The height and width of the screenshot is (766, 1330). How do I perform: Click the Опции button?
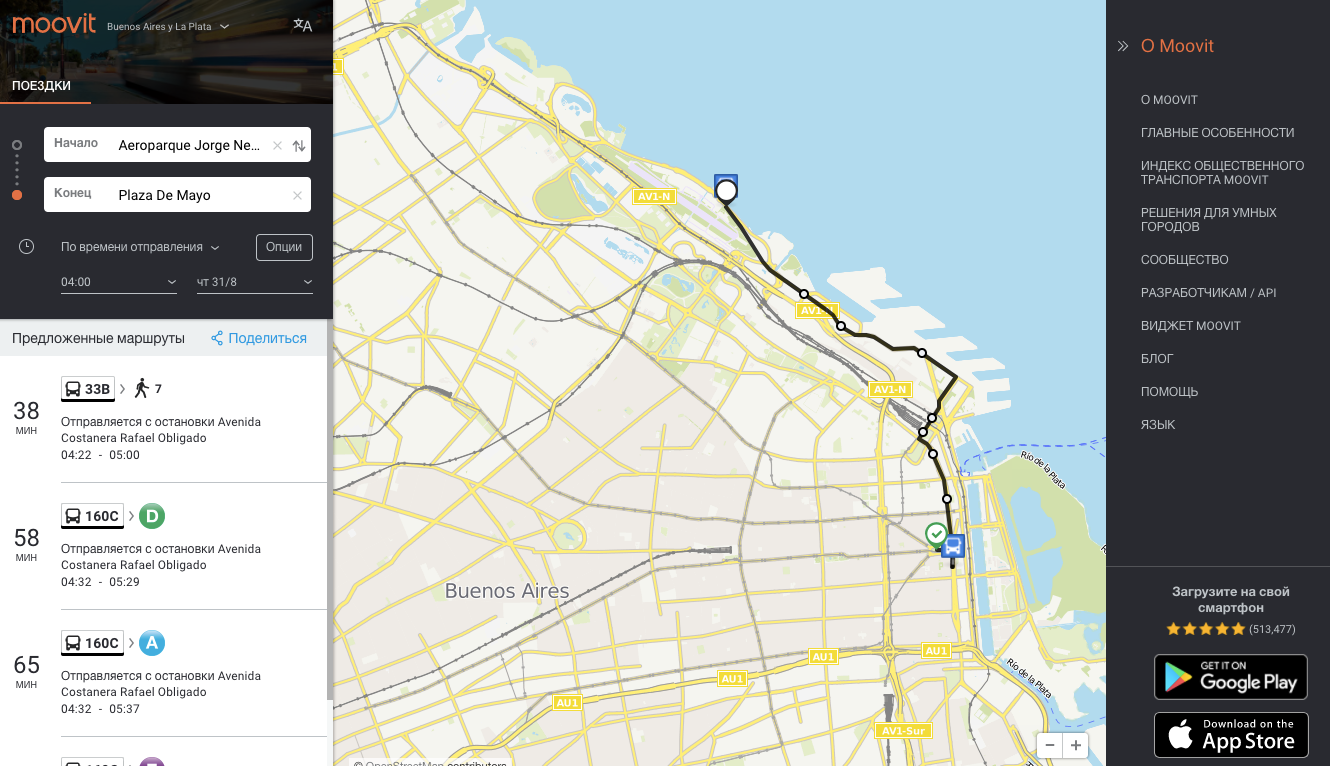tap(284, 247)
